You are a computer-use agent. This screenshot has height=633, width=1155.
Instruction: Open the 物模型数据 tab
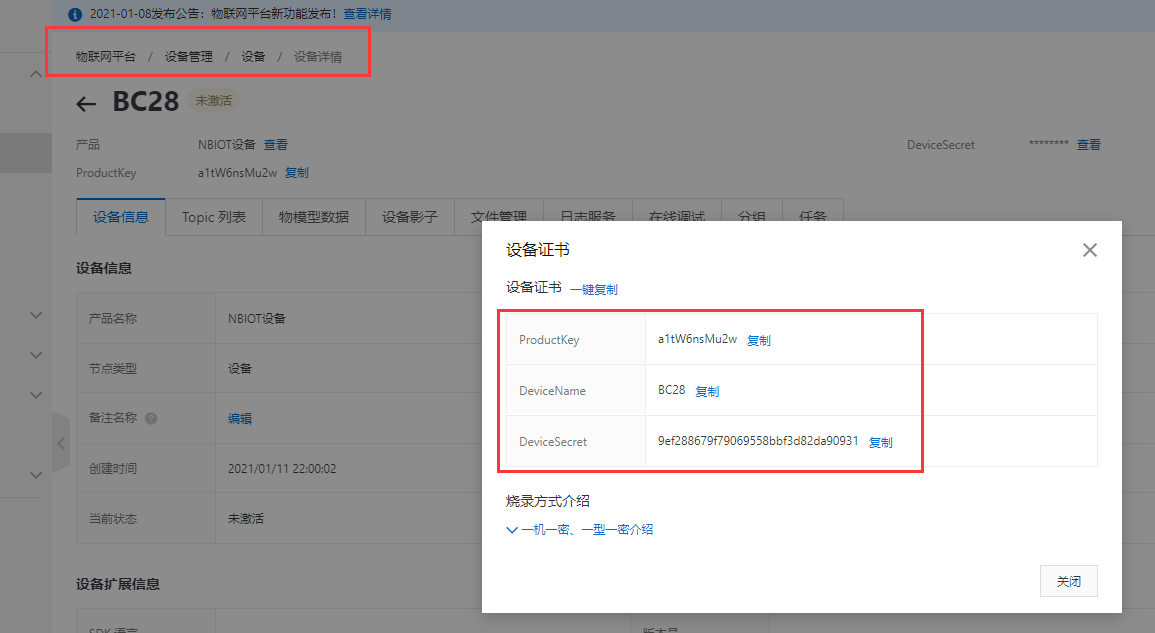coord(315,216)
